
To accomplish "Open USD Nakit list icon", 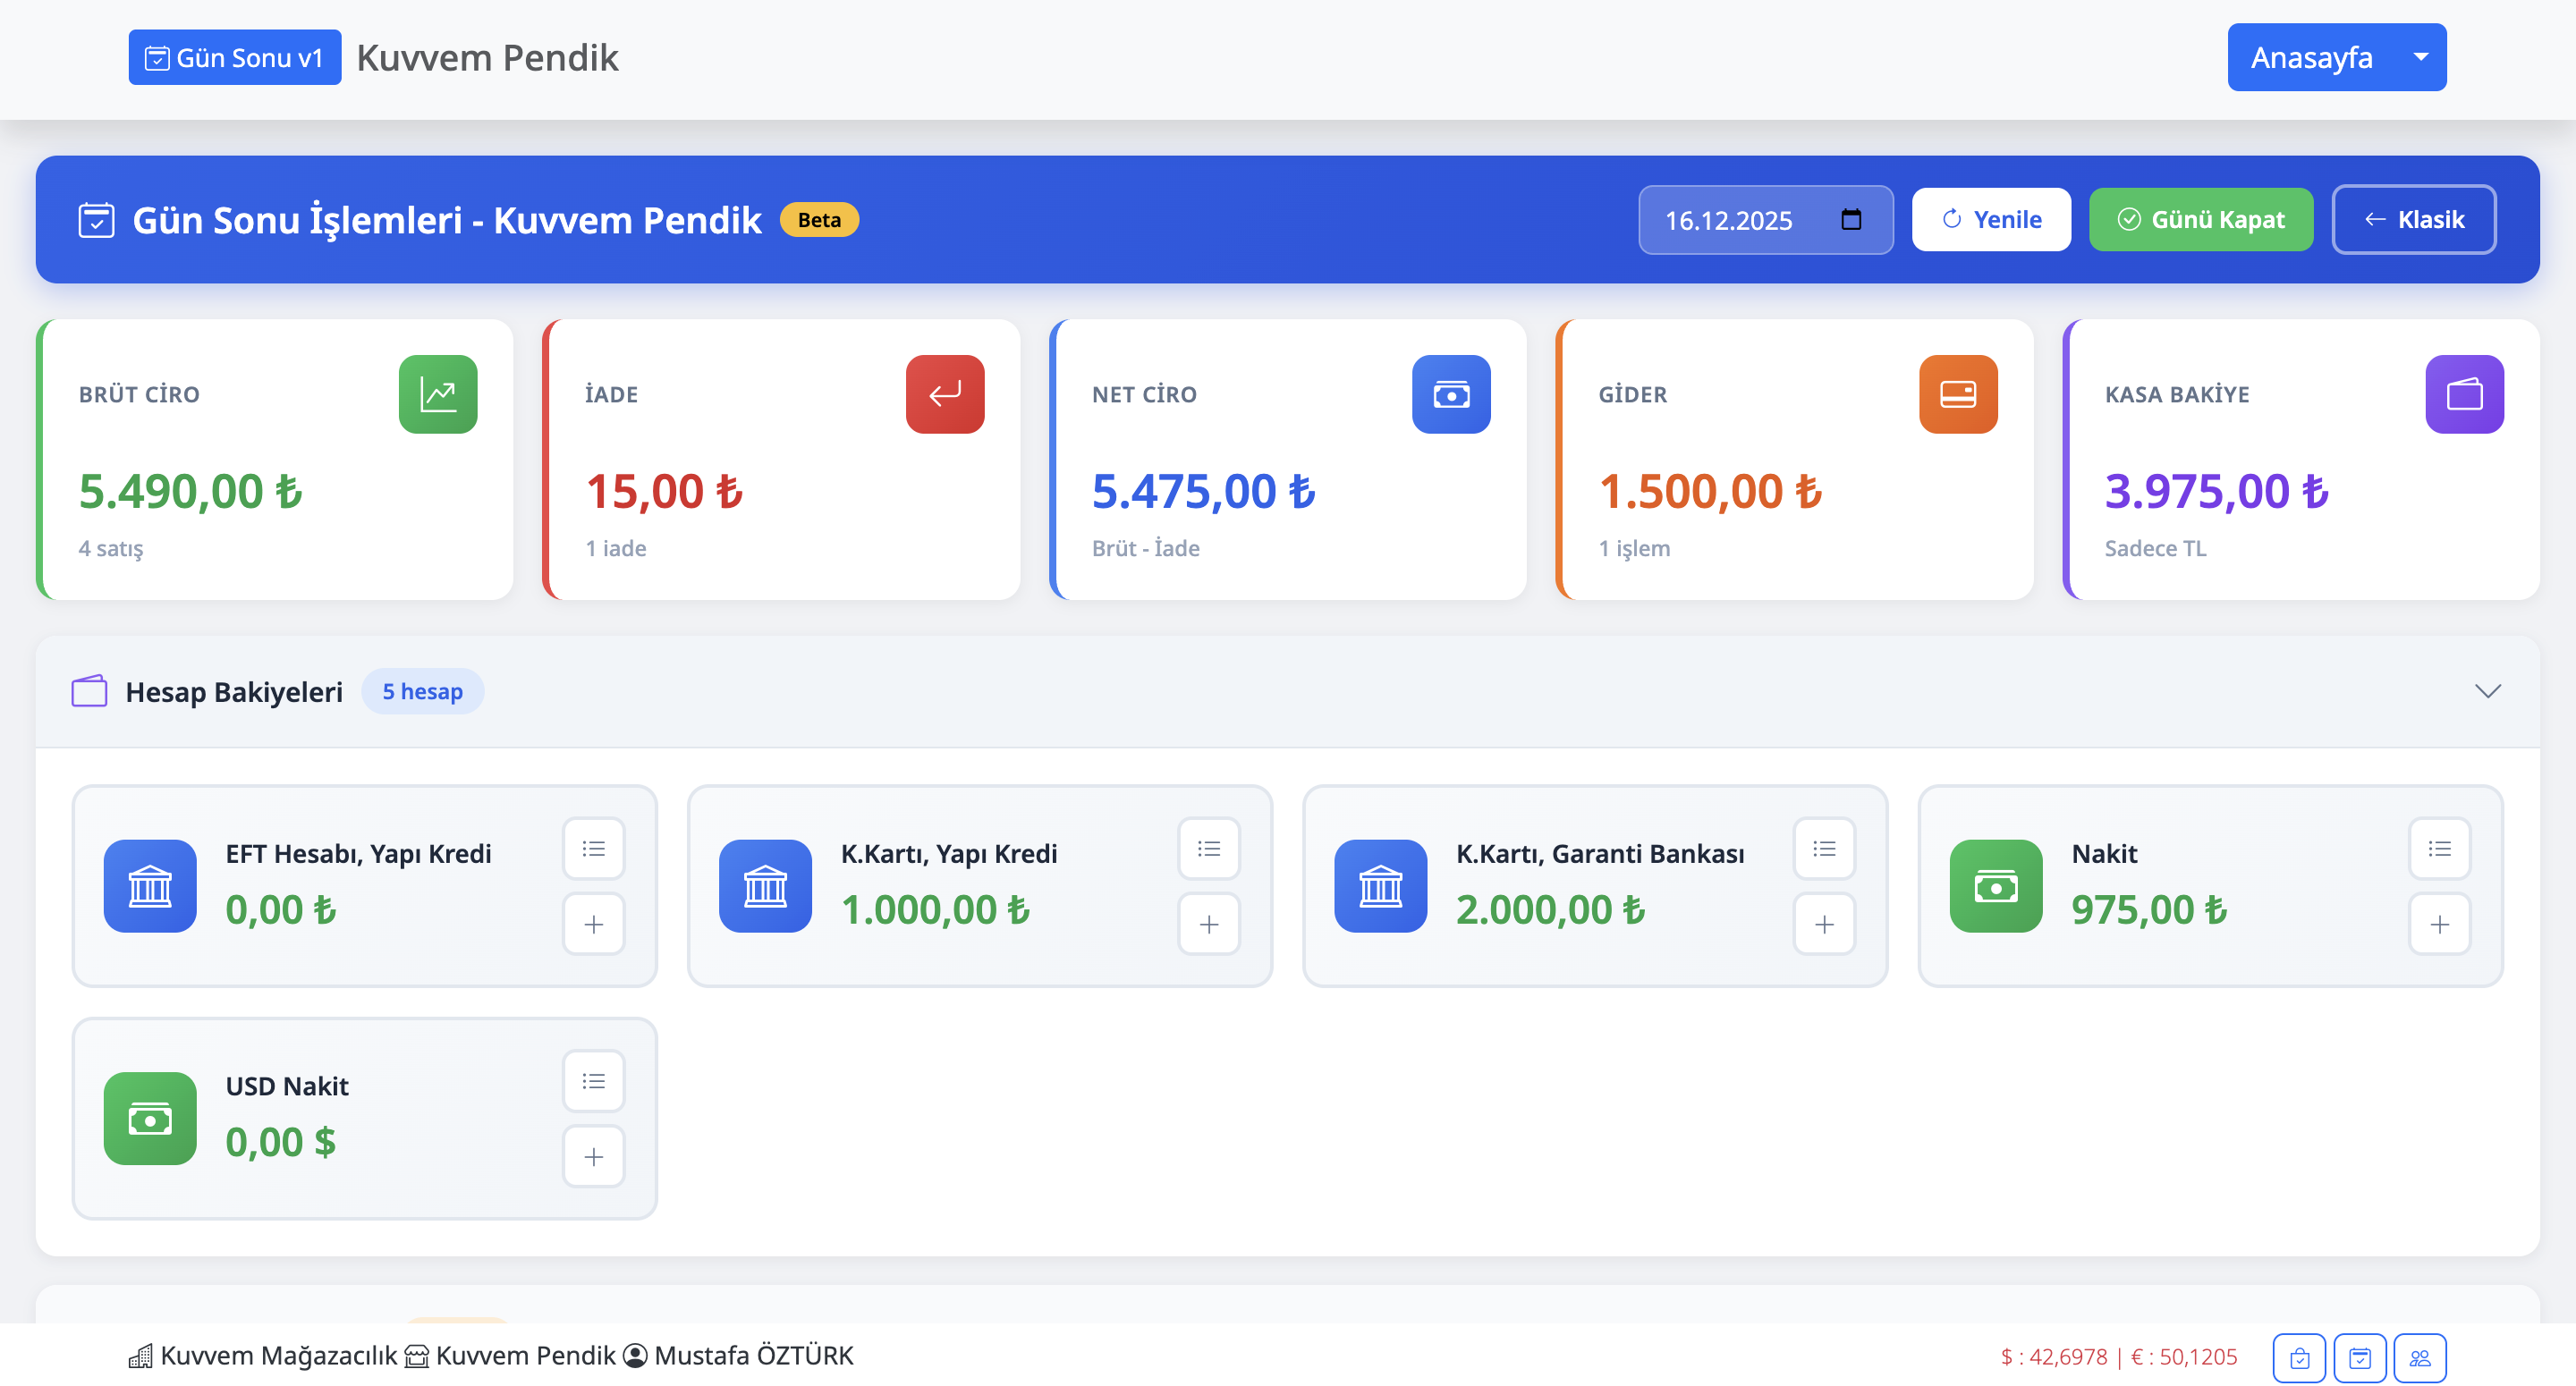I will (x=593, y=1081).
